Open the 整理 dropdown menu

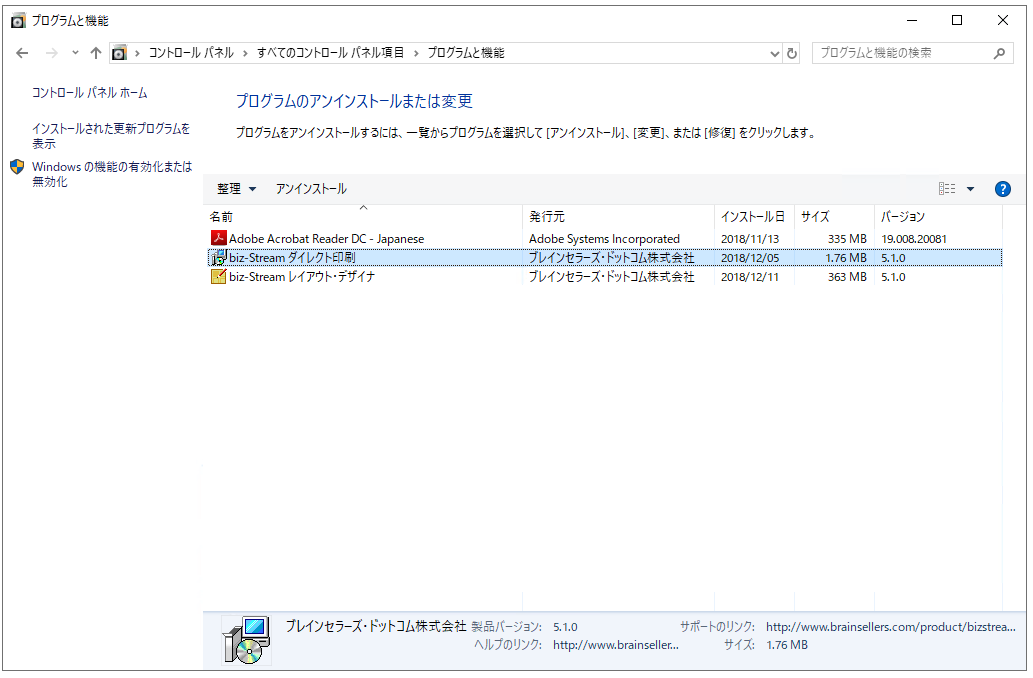[x=236, y=189]
